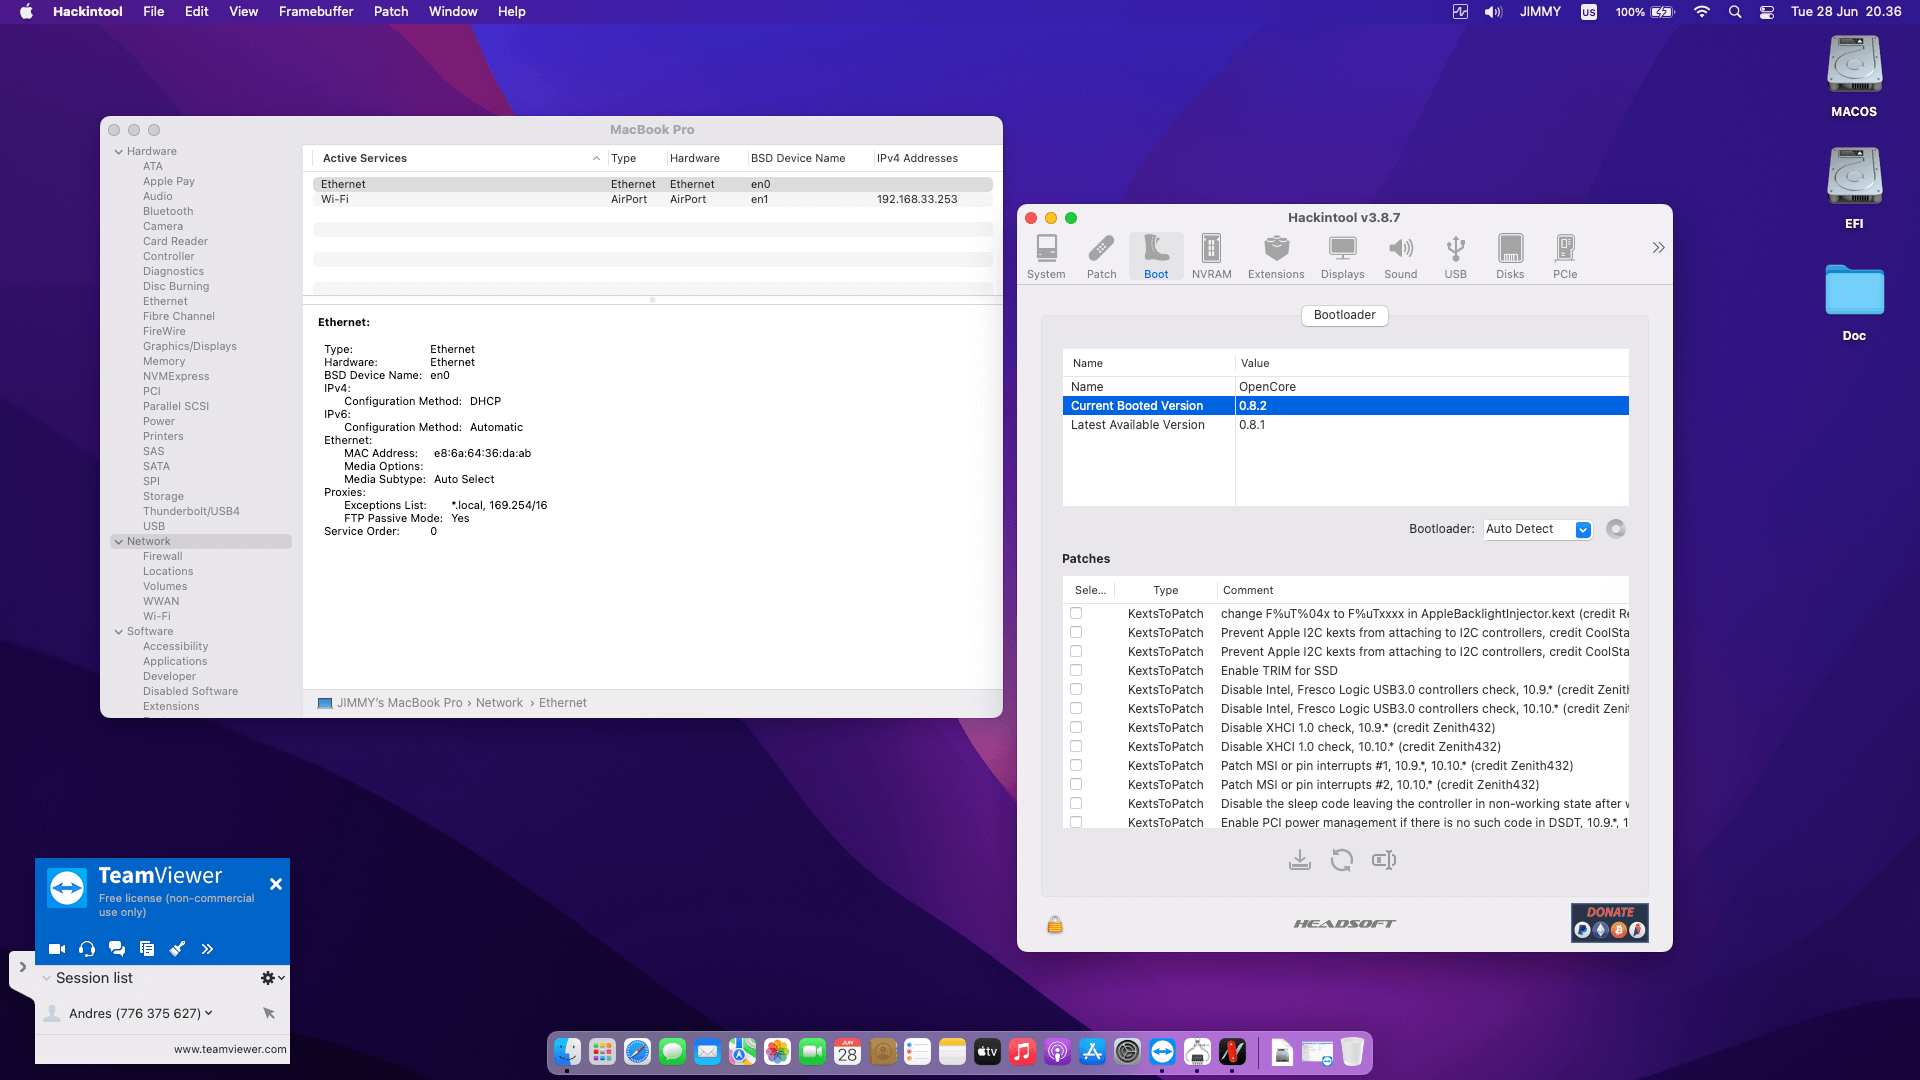Open the Sound toolbar icon
The height and width of the screenshot is (1080, 1920).
[x=1400, y=257]
